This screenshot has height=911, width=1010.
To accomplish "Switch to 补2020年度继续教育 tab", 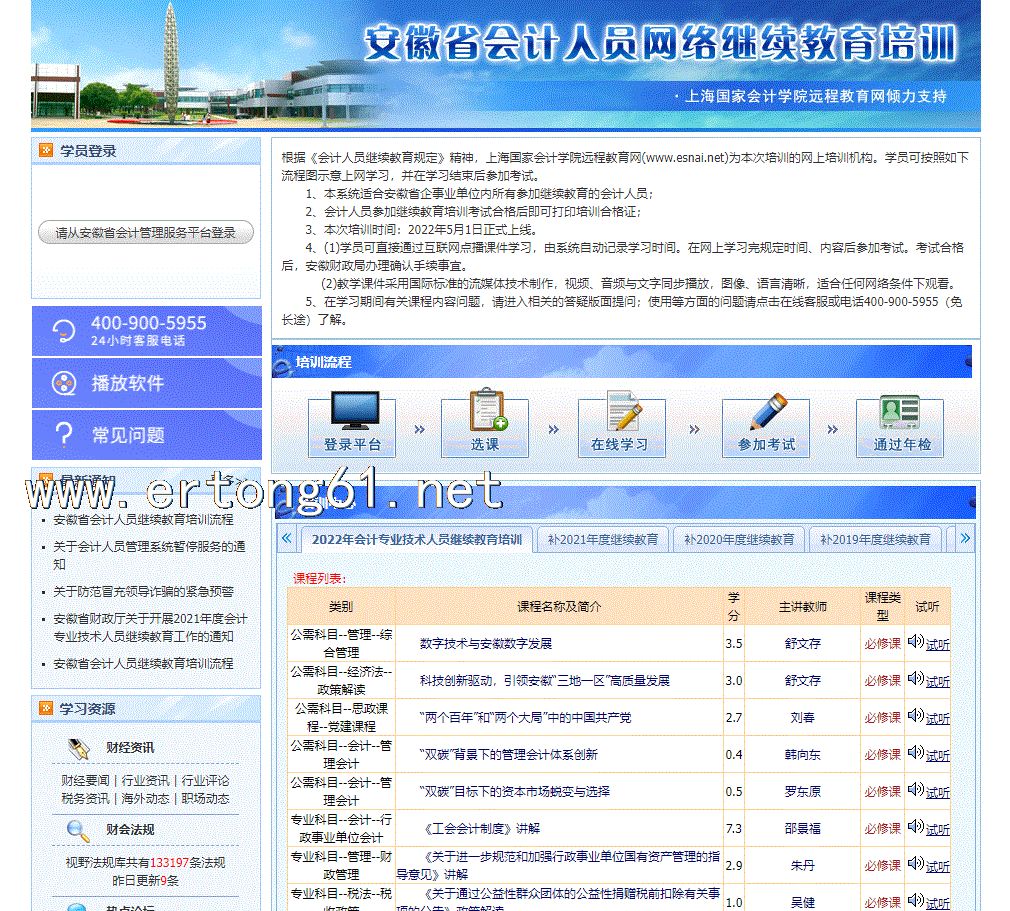I will pyautogui.click(x=738, y=539).
